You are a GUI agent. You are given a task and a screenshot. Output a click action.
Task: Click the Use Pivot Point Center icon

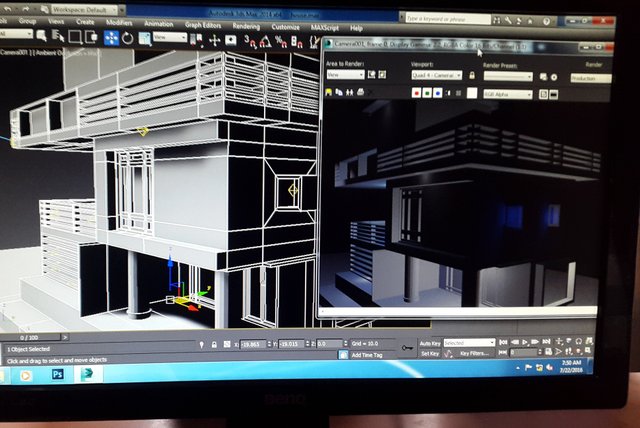197,40
